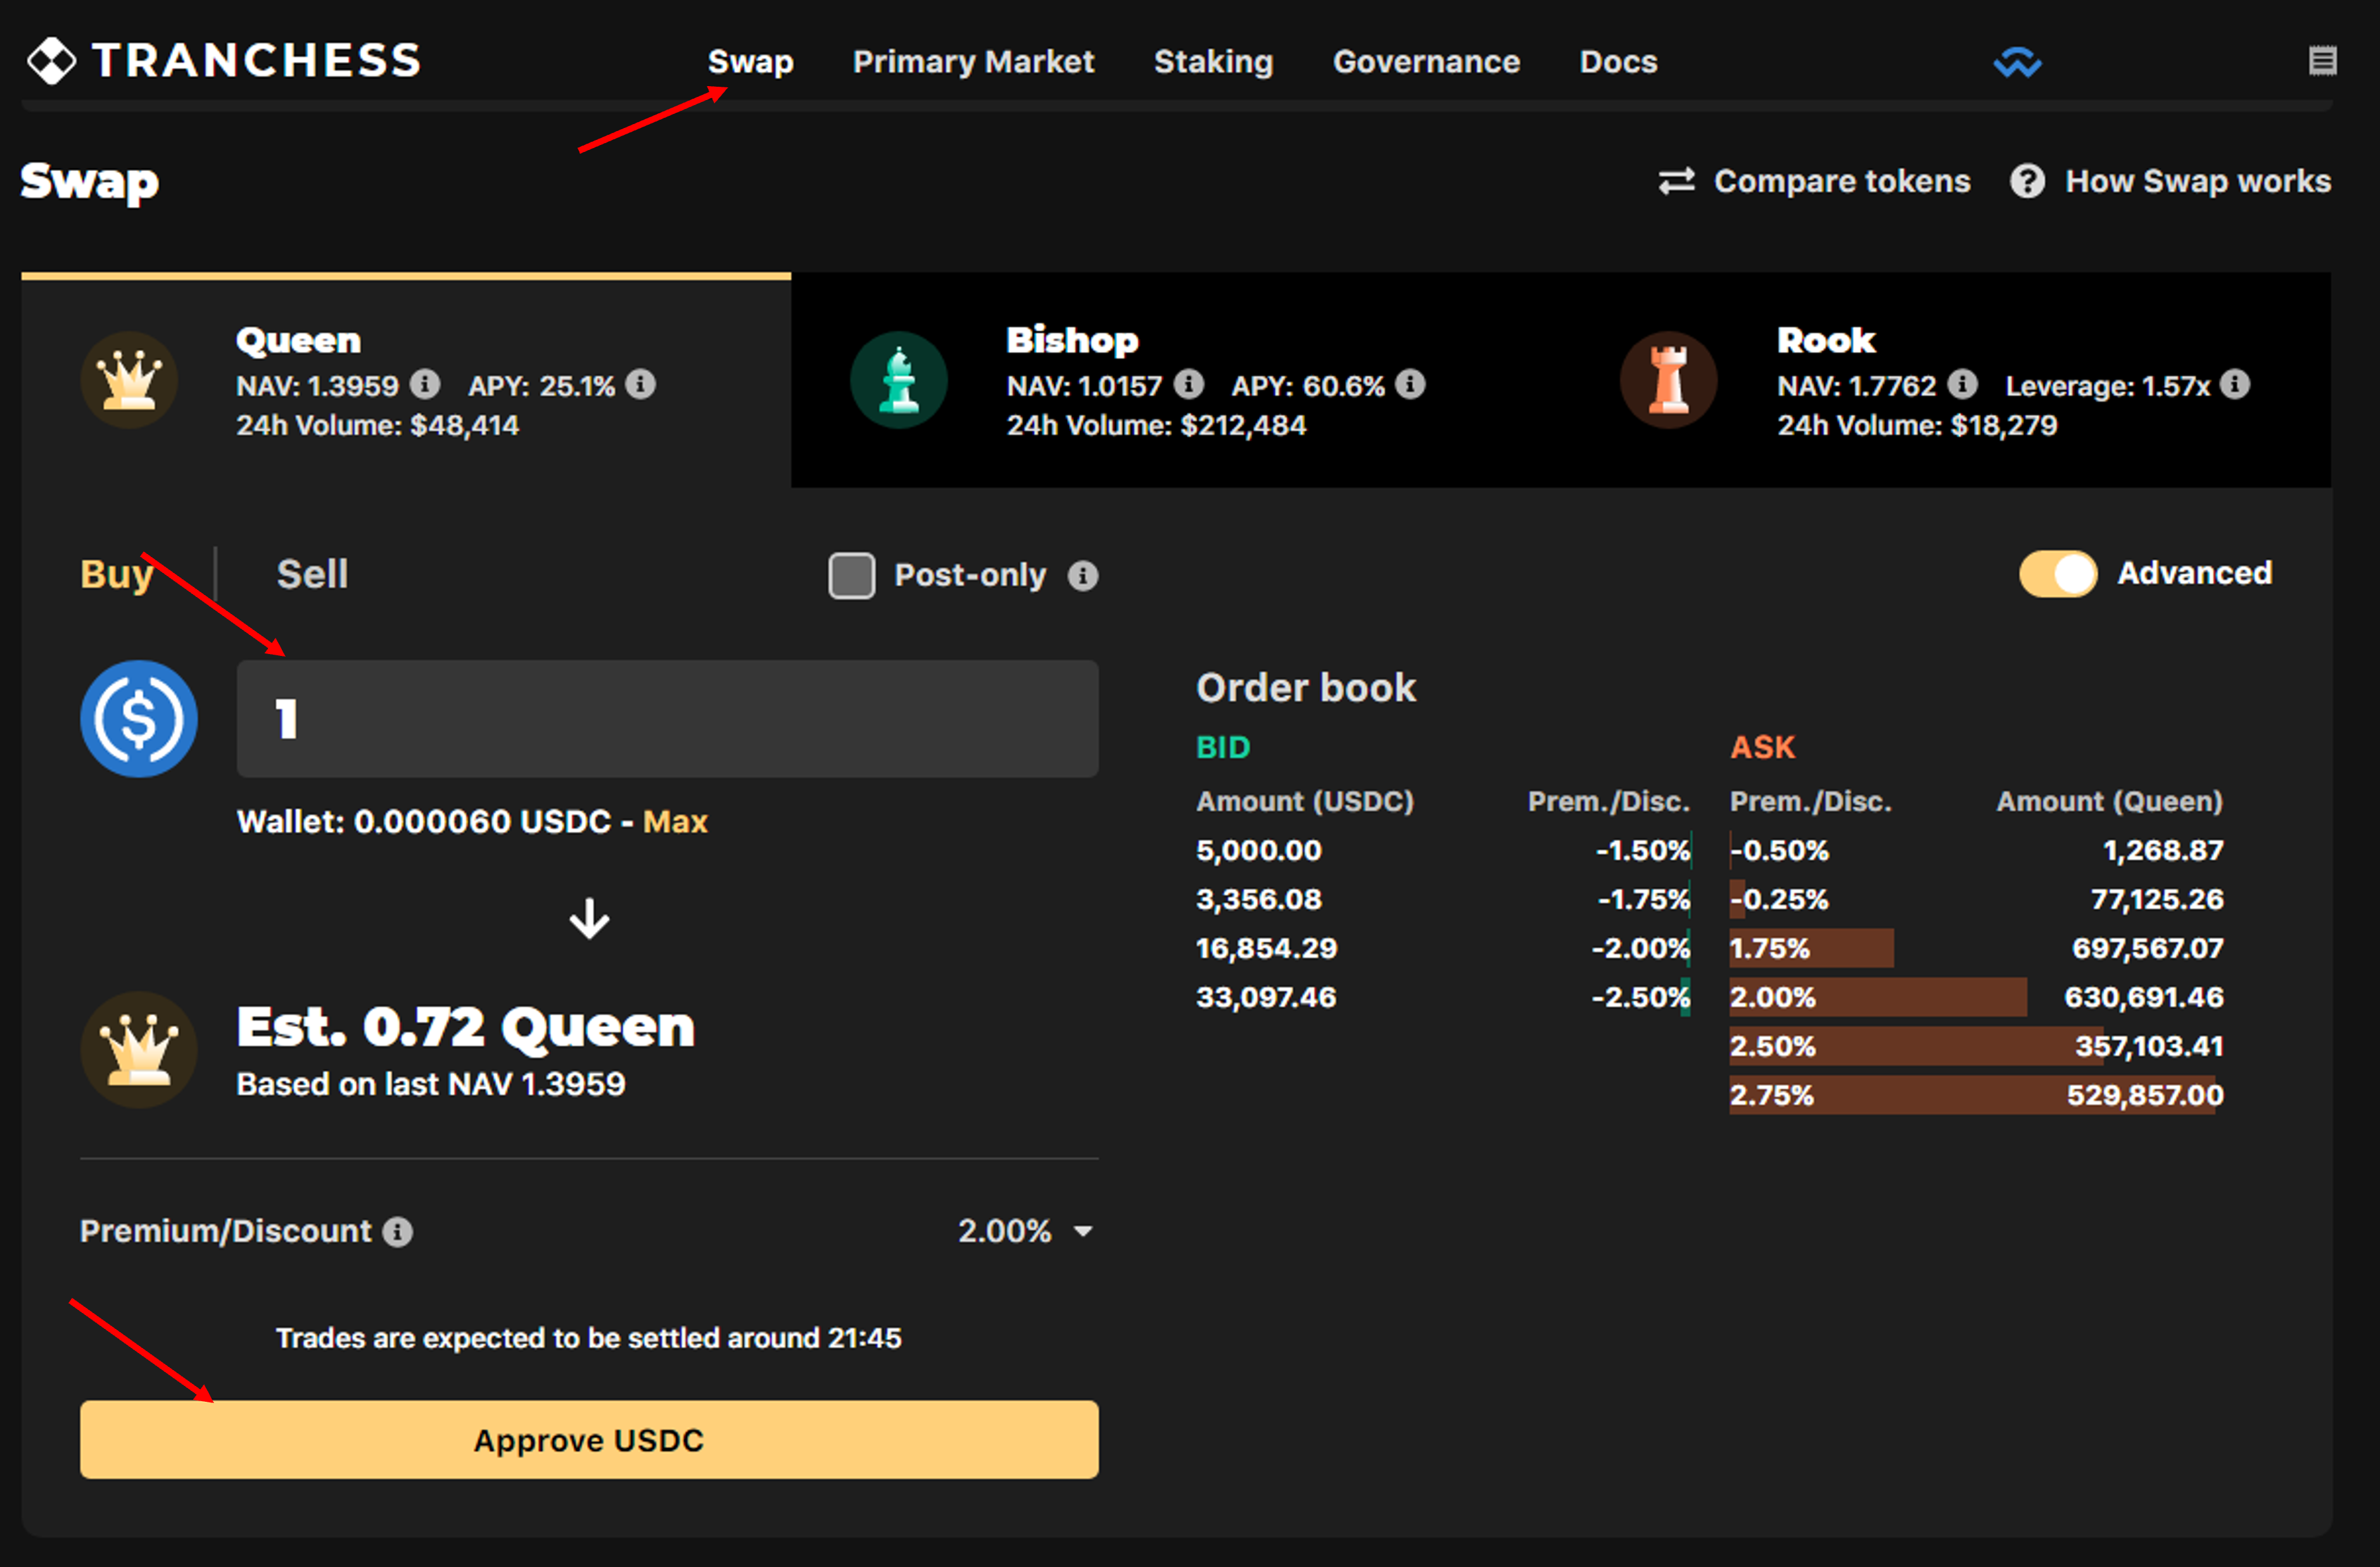Switch to the Sell tab
This screenshot has width=2380, height=1567.
pos(312,574)
